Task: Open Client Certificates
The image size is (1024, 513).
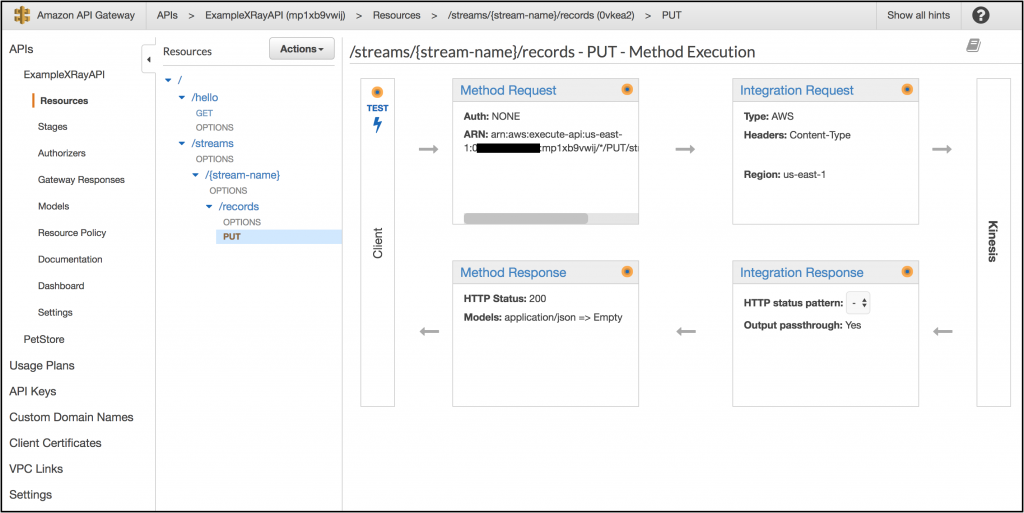Action: pyautogui.click(x=56, y=443)
